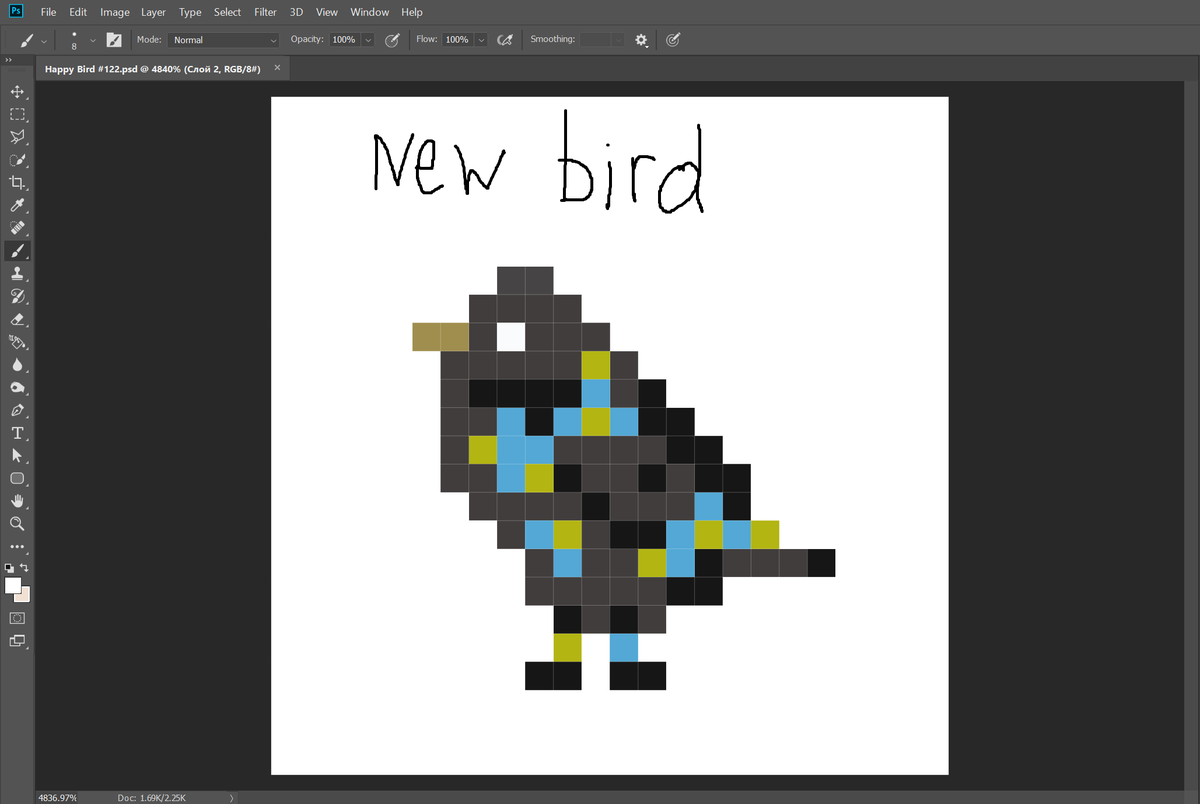Open the 3D menu
1200x804 pixels.
(296, 12)
